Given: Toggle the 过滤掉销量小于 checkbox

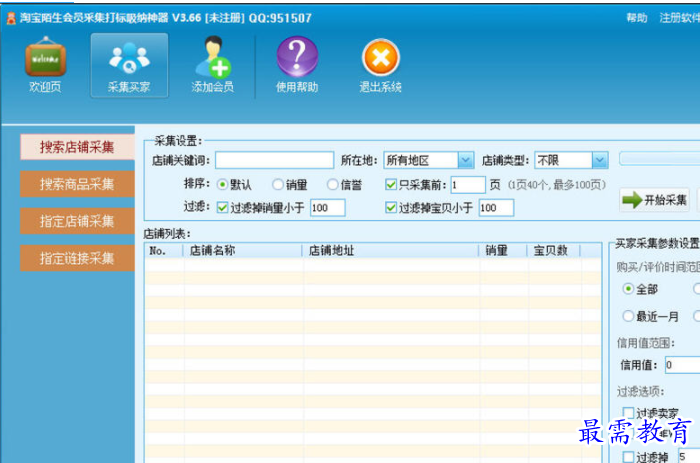Looking at the screenshot, I should pos(222,208).
